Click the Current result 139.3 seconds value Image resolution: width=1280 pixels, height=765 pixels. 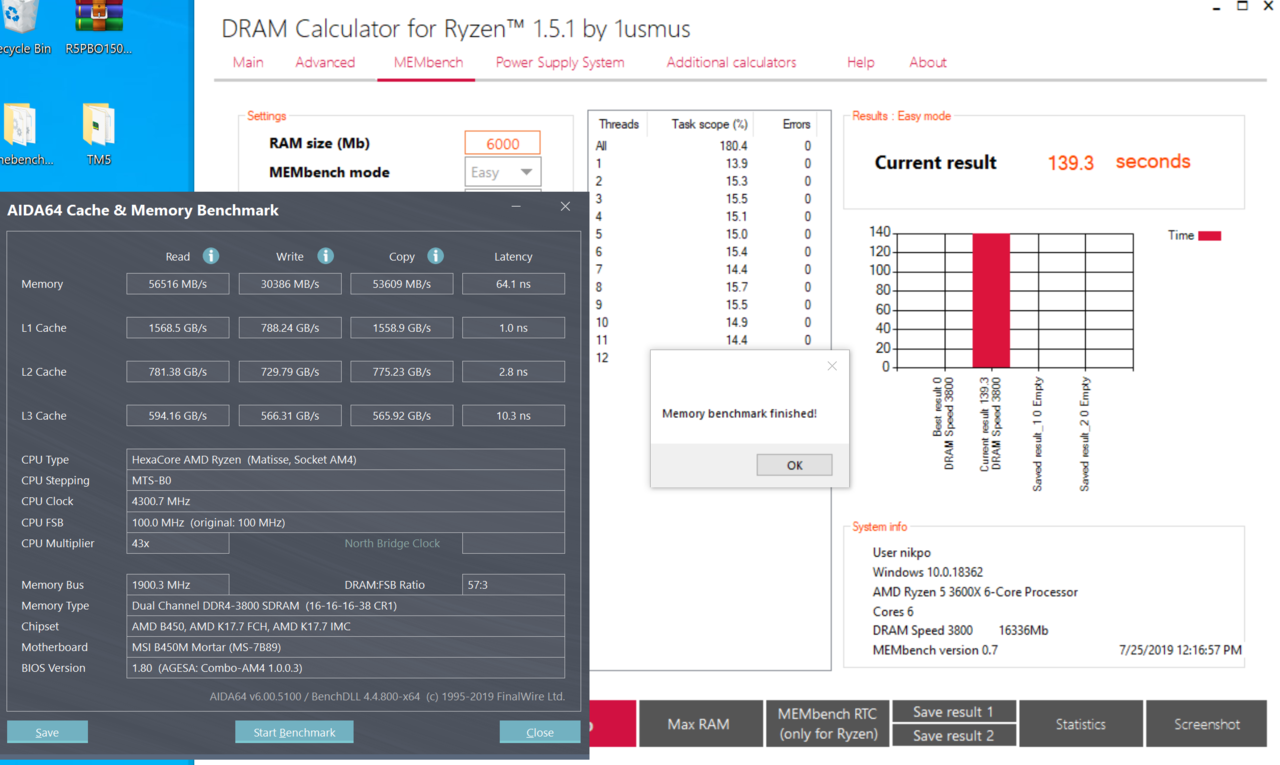pyautogui.click(x=1118, y=162)
